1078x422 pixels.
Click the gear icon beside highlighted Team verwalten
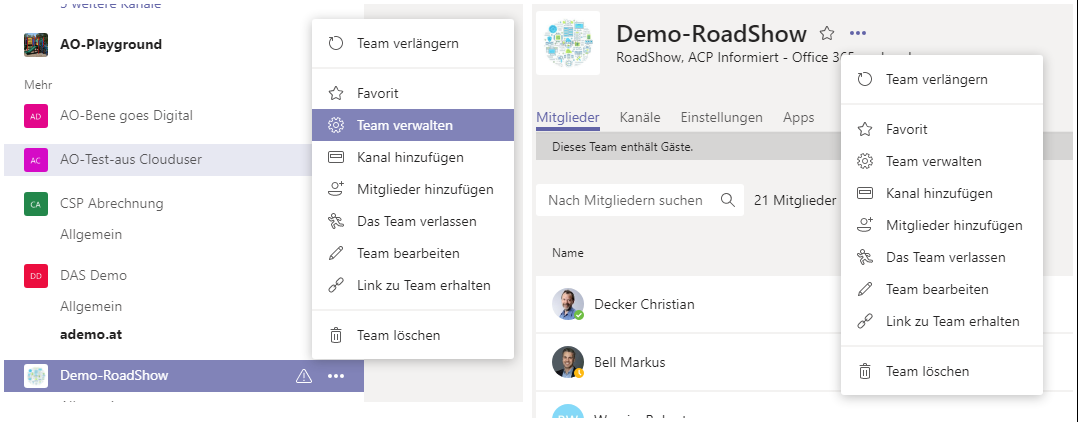pyautogui.click(x=336, y=125)
